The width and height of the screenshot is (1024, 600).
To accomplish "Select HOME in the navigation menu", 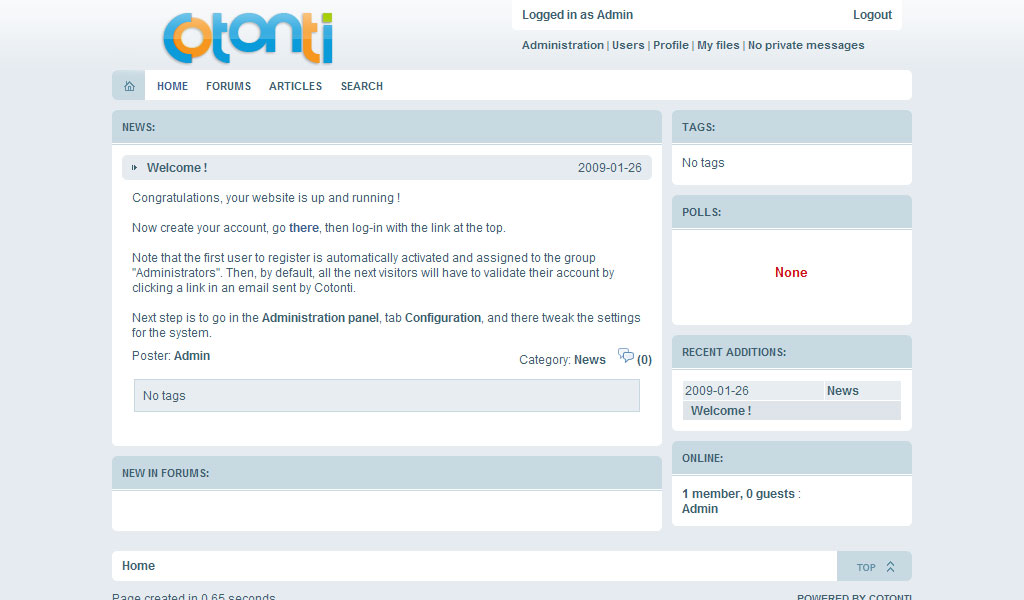I will tap(172, 86).
